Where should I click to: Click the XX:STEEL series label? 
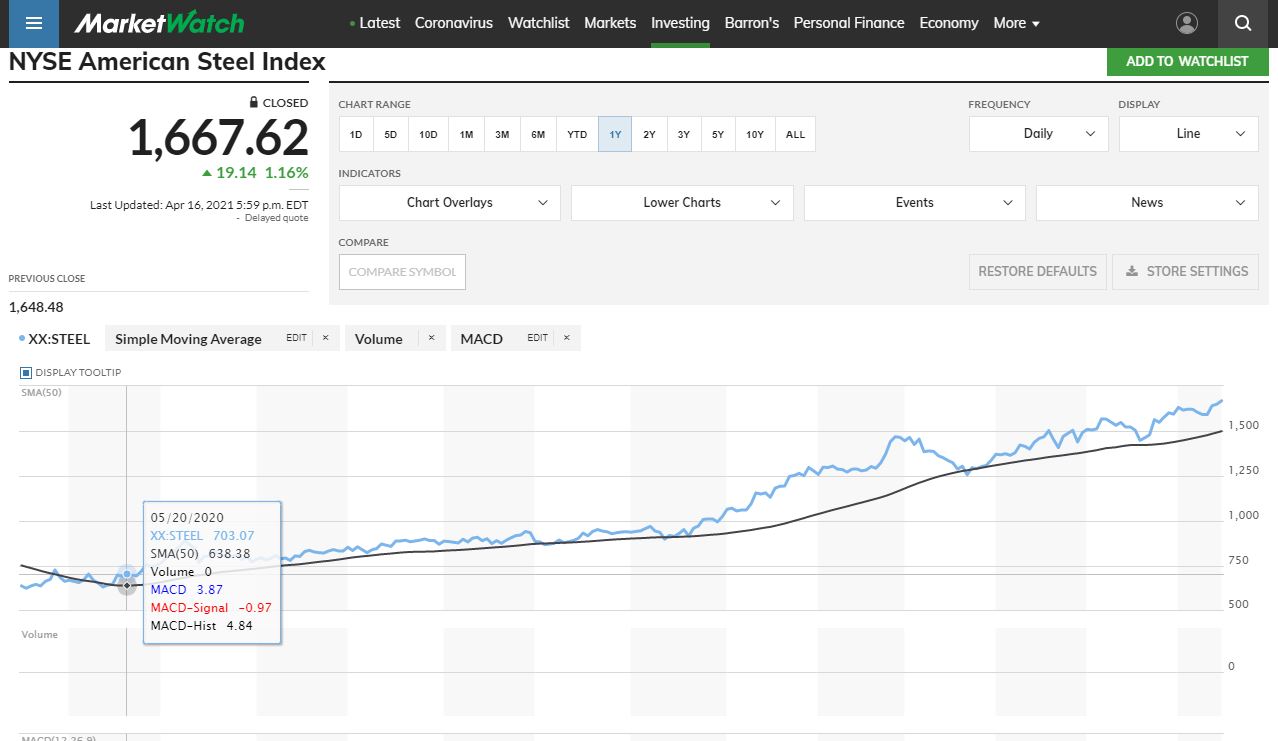(x=59, y=339)
